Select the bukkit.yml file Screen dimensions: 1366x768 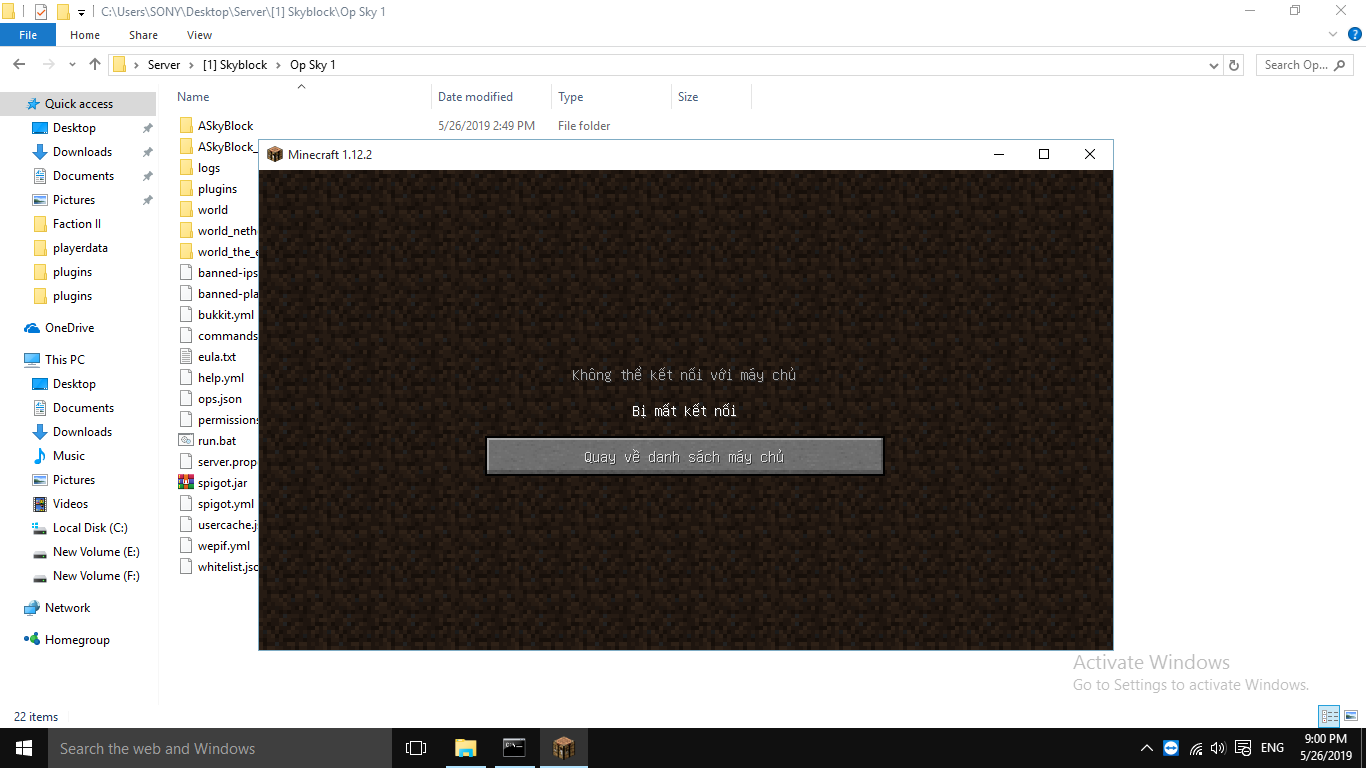(226, 315)
